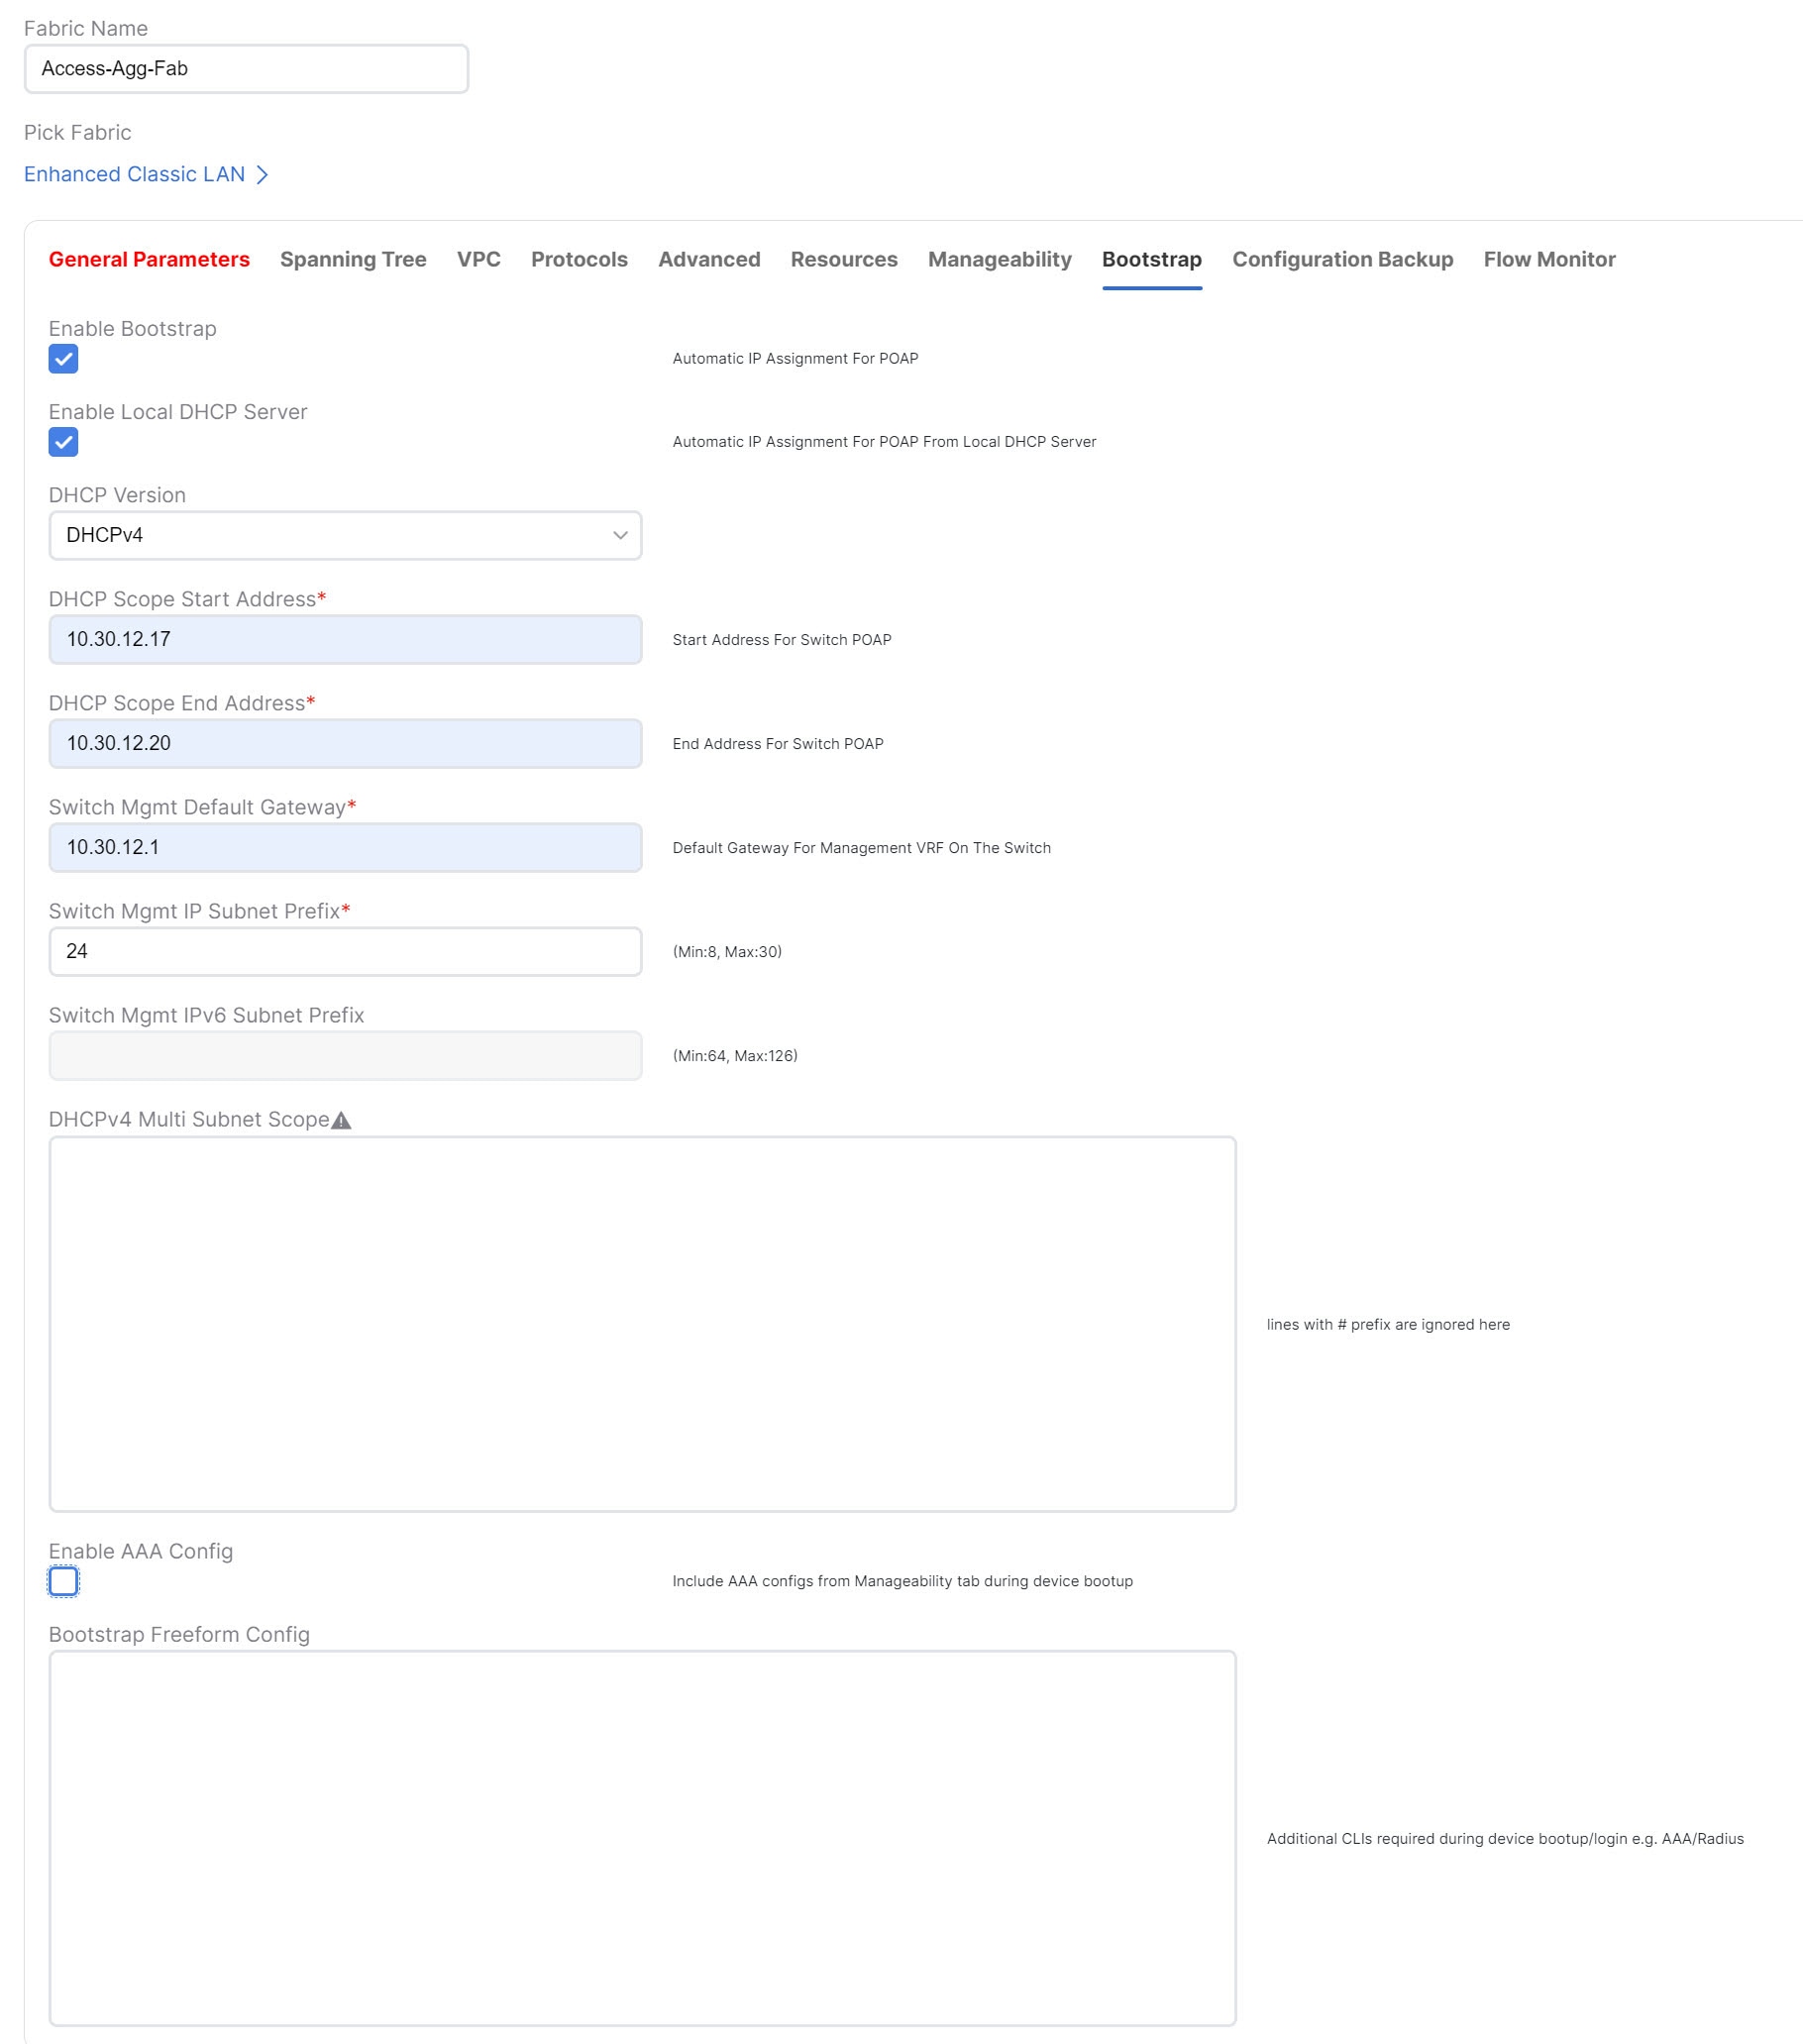Click the 'Additional CLIs required during device bootup' text
This screenshot has width=1803, height=2044.
coord(1505,1839)
